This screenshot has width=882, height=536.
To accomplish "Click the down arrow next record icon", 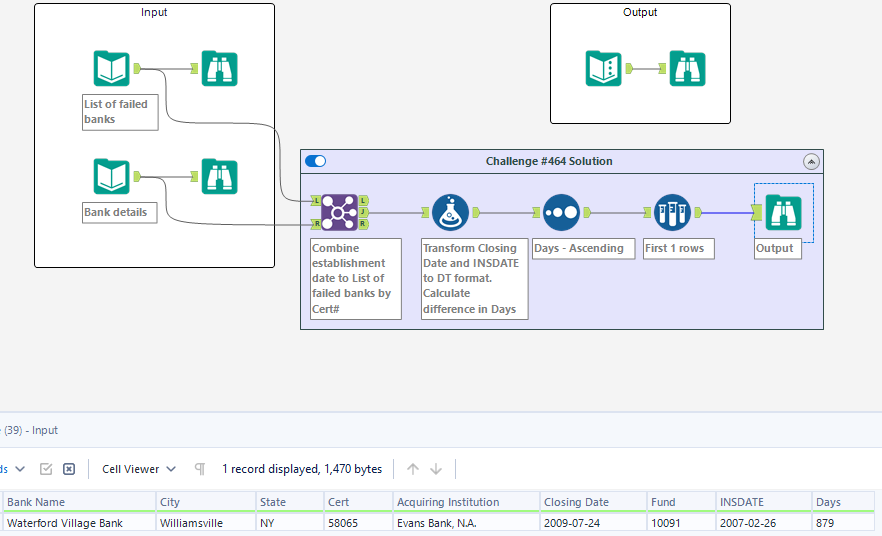I will coord(436,469).
